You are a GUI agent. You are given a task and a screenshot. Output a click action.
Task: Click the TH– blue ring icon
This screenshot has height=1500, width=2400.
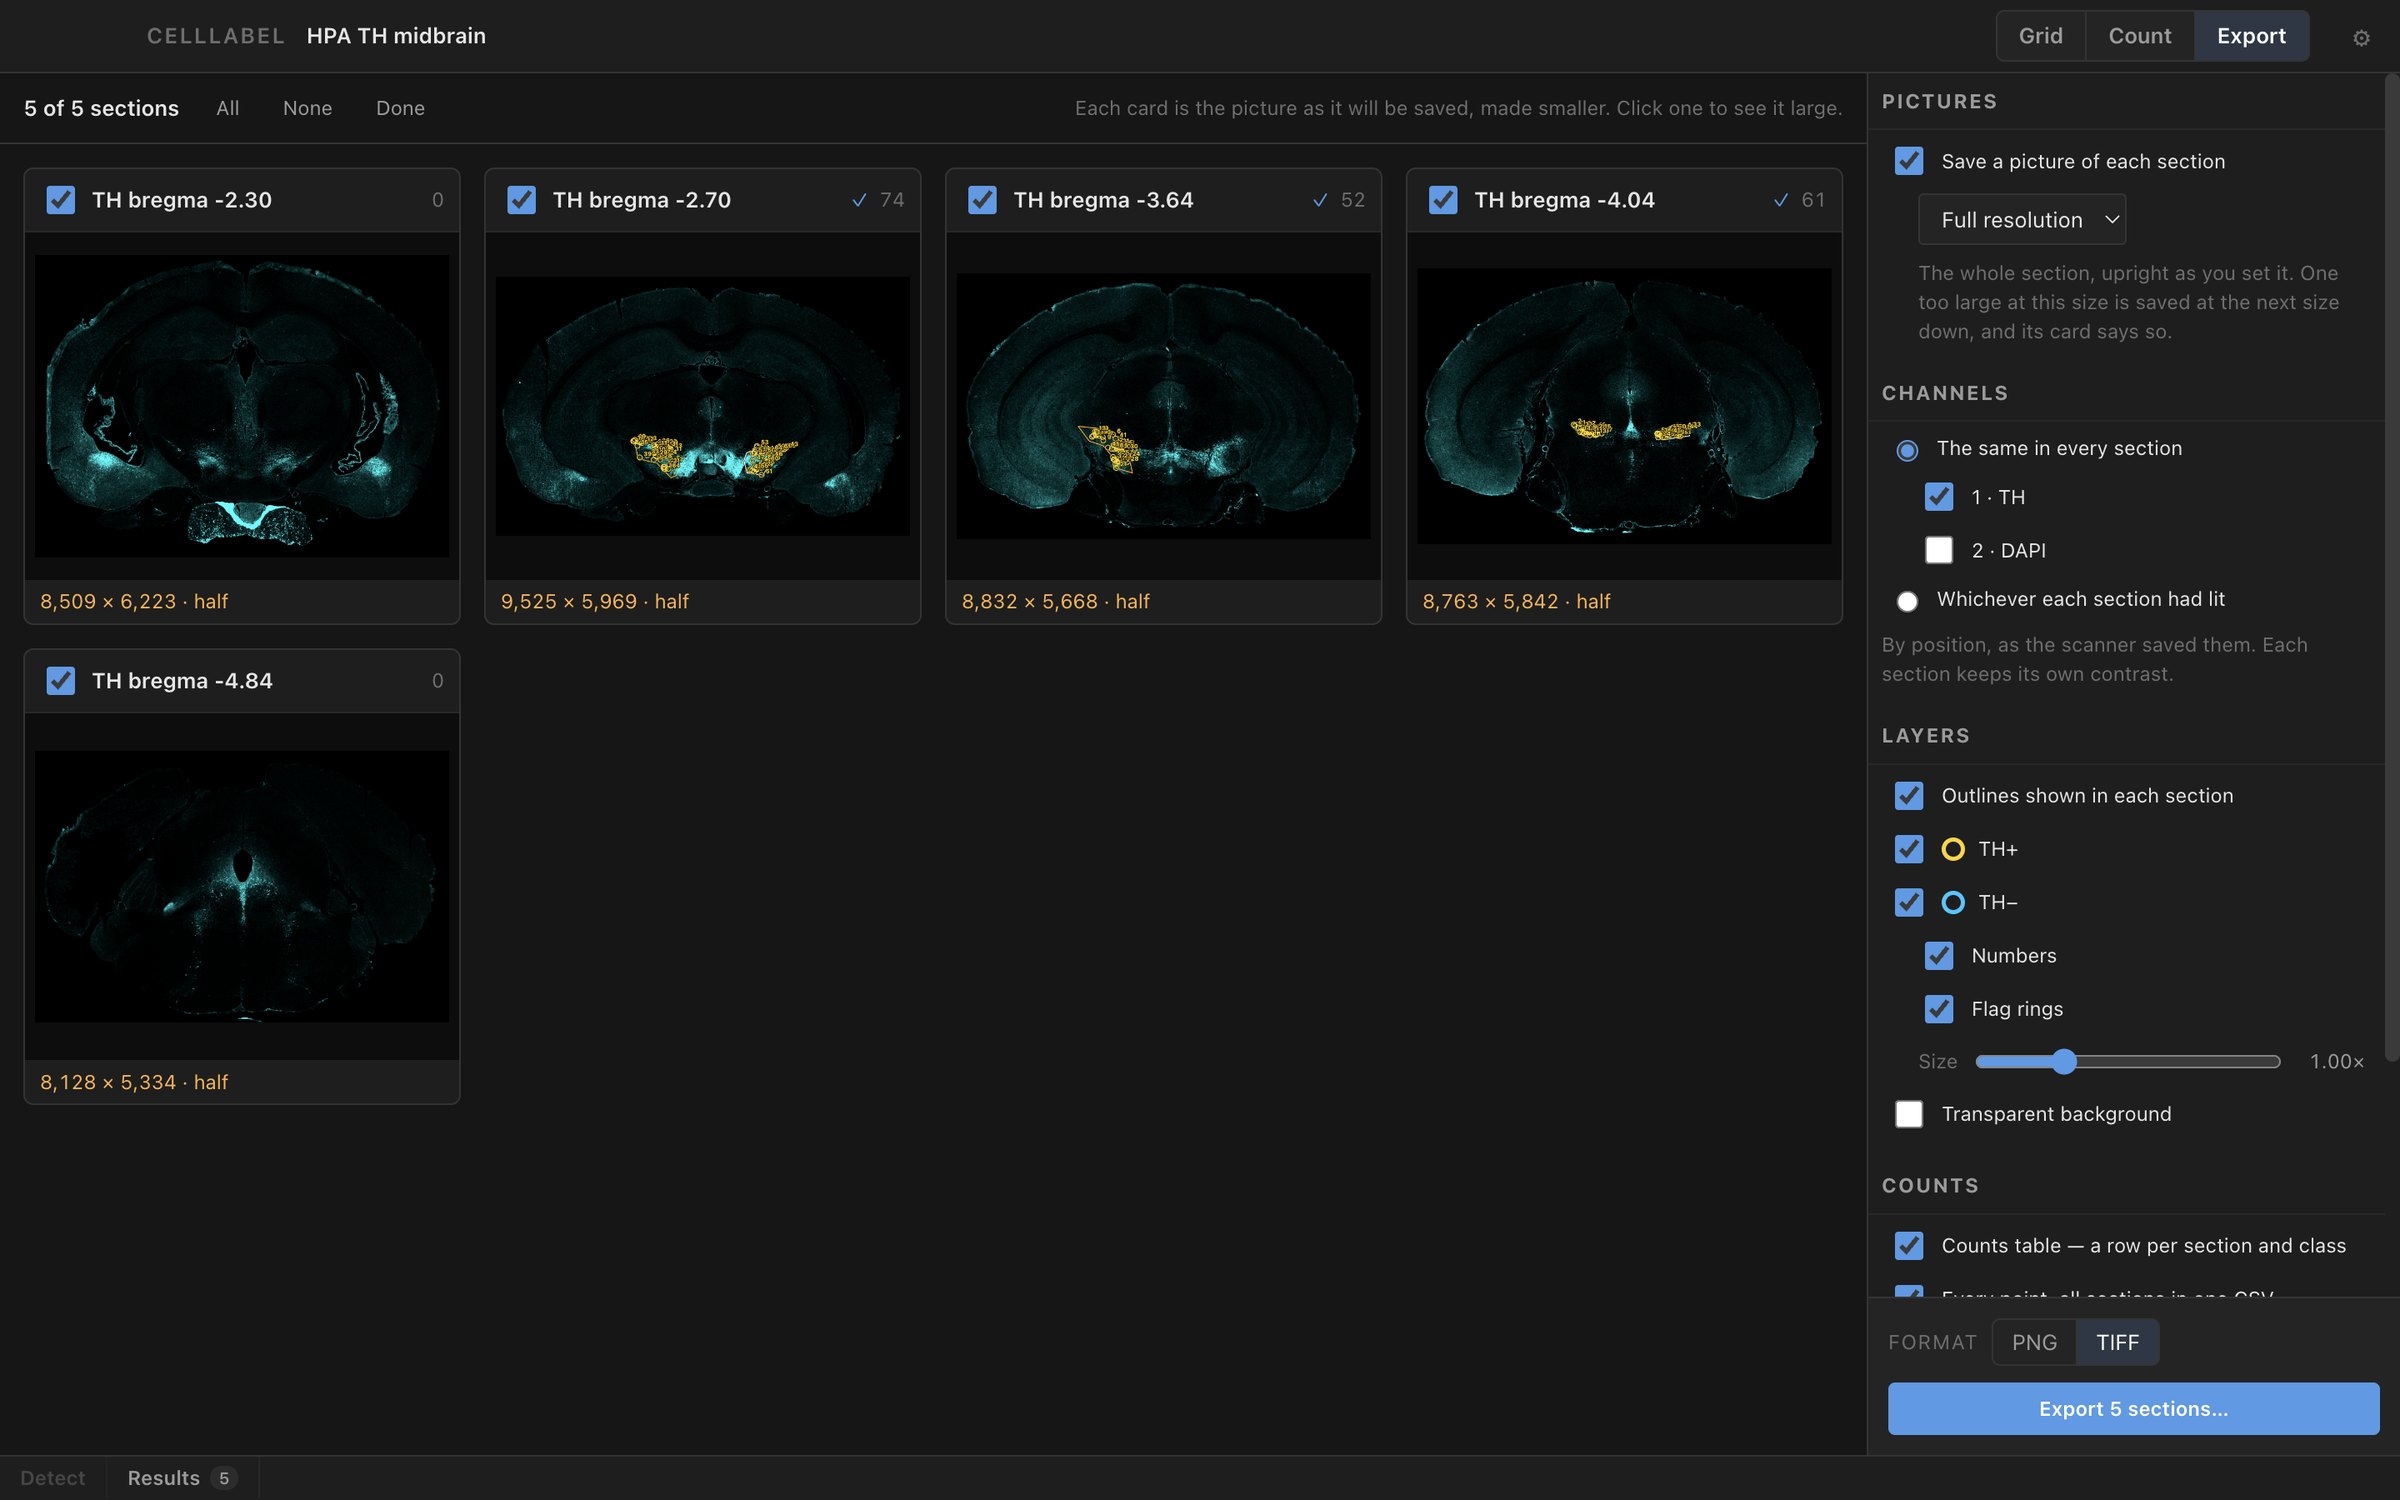(1952, 902)
